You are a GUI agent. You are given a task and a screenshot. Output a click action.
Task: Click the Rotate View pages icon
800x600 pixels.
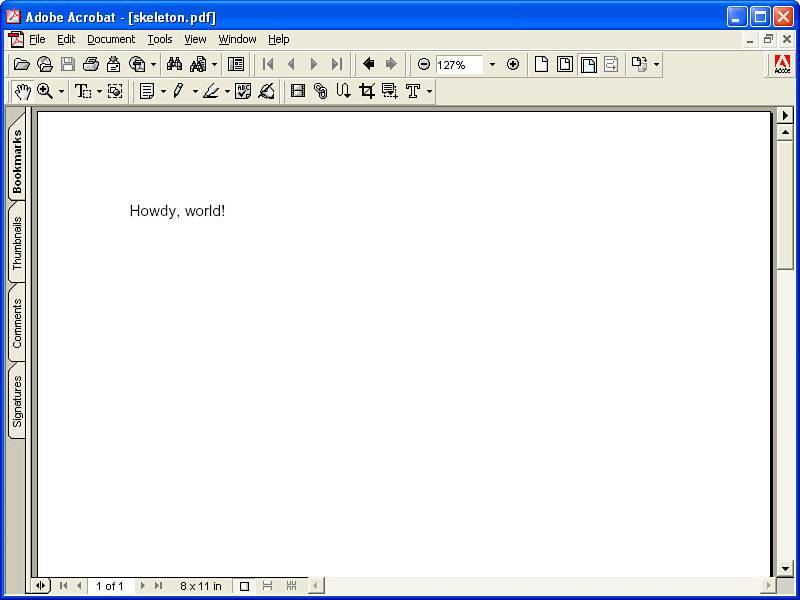point(639,64)
